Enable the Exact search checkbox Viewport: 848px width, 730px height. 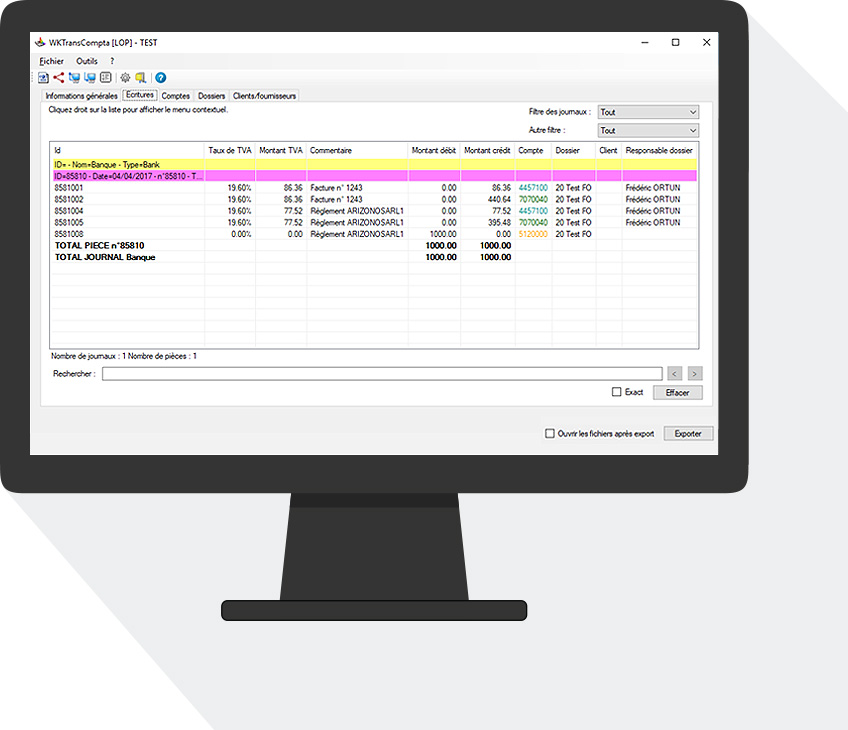point(617,392)
